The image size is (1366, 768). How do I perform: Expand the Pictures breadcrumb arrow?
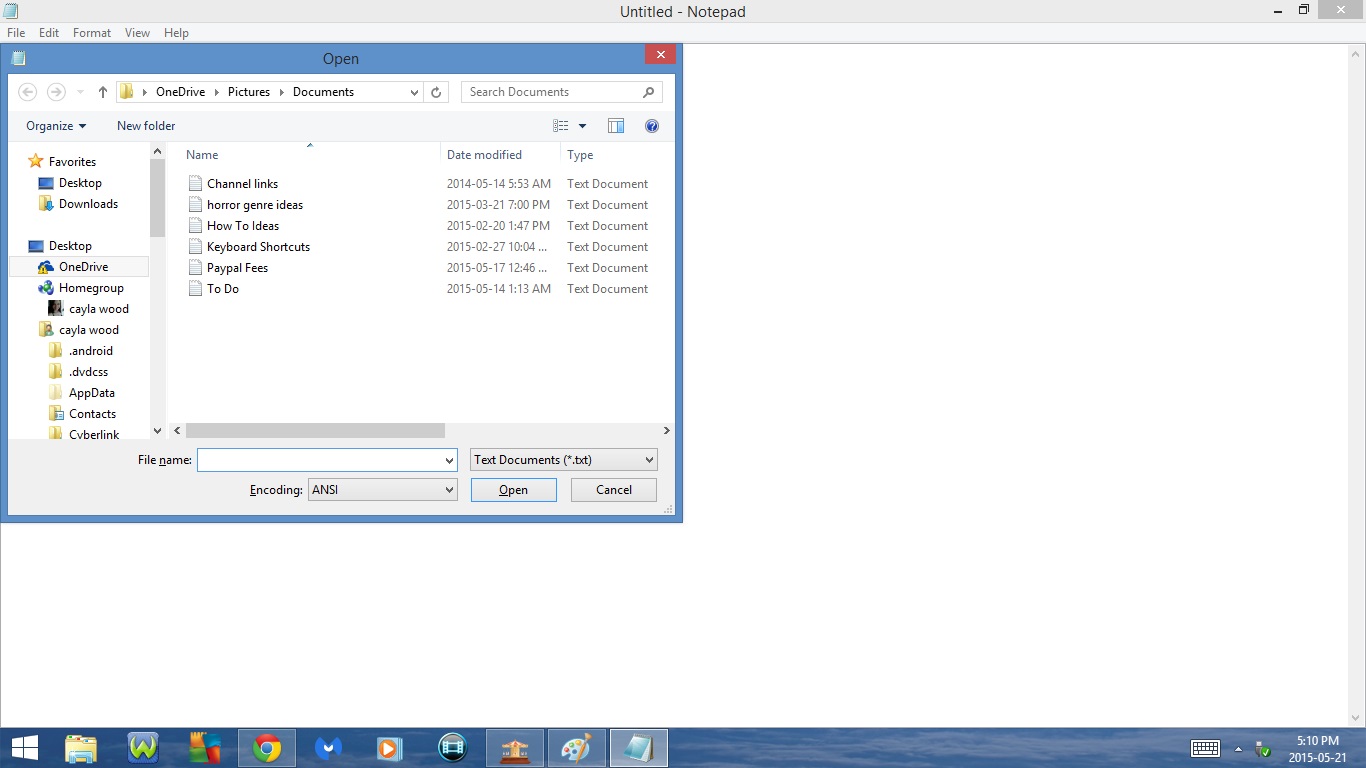tap(282, 92)
